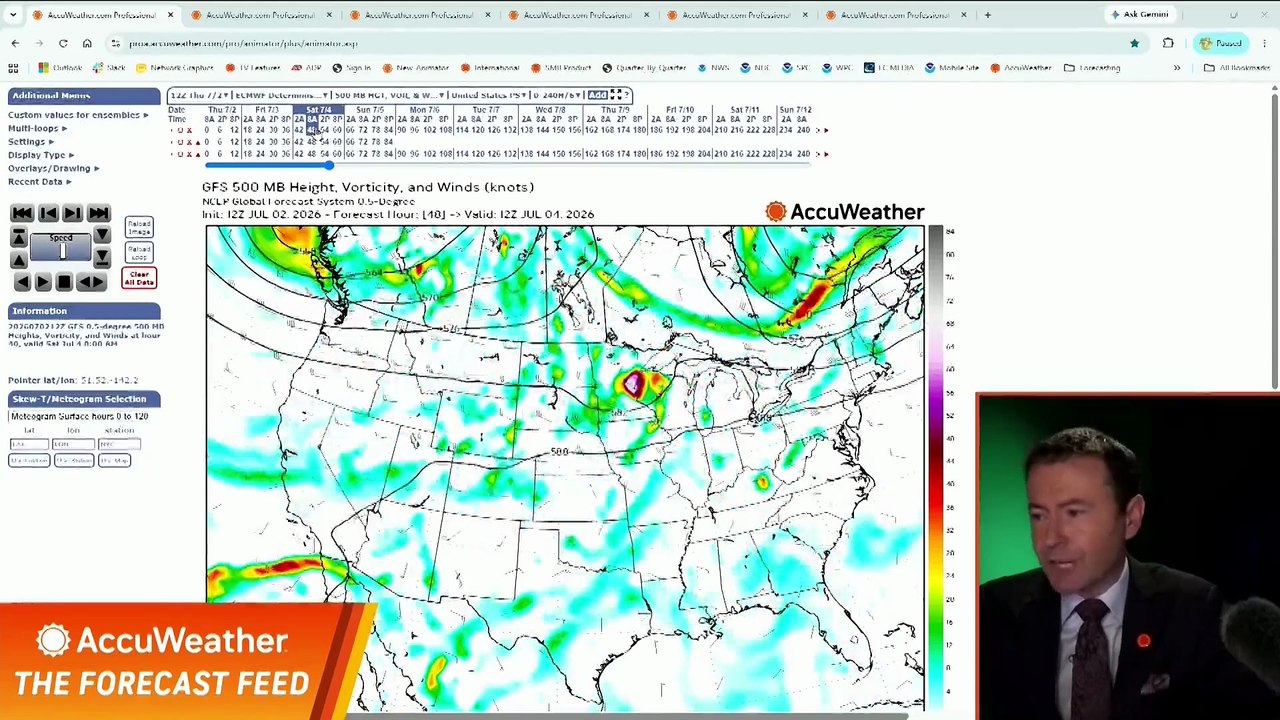Expand the Display Type menu
The image size is (1280, 720).
[x=41, y=155]
